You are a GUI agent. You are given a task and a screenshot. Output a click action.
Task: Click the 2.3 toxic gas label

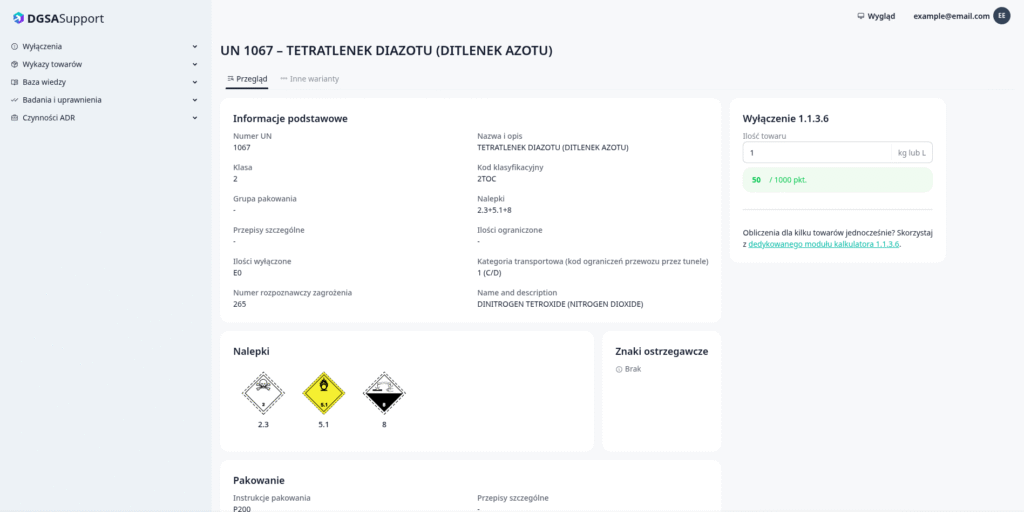tap(263, 393)
